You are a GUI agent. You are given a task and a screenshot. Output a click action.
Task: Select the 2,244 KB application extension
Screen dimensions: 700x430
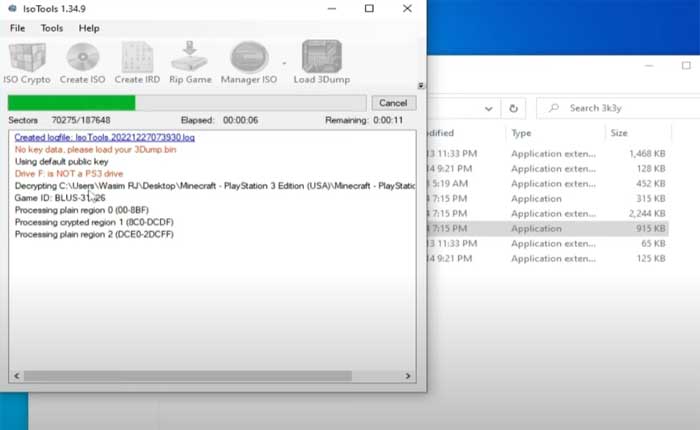pos(547,213)
